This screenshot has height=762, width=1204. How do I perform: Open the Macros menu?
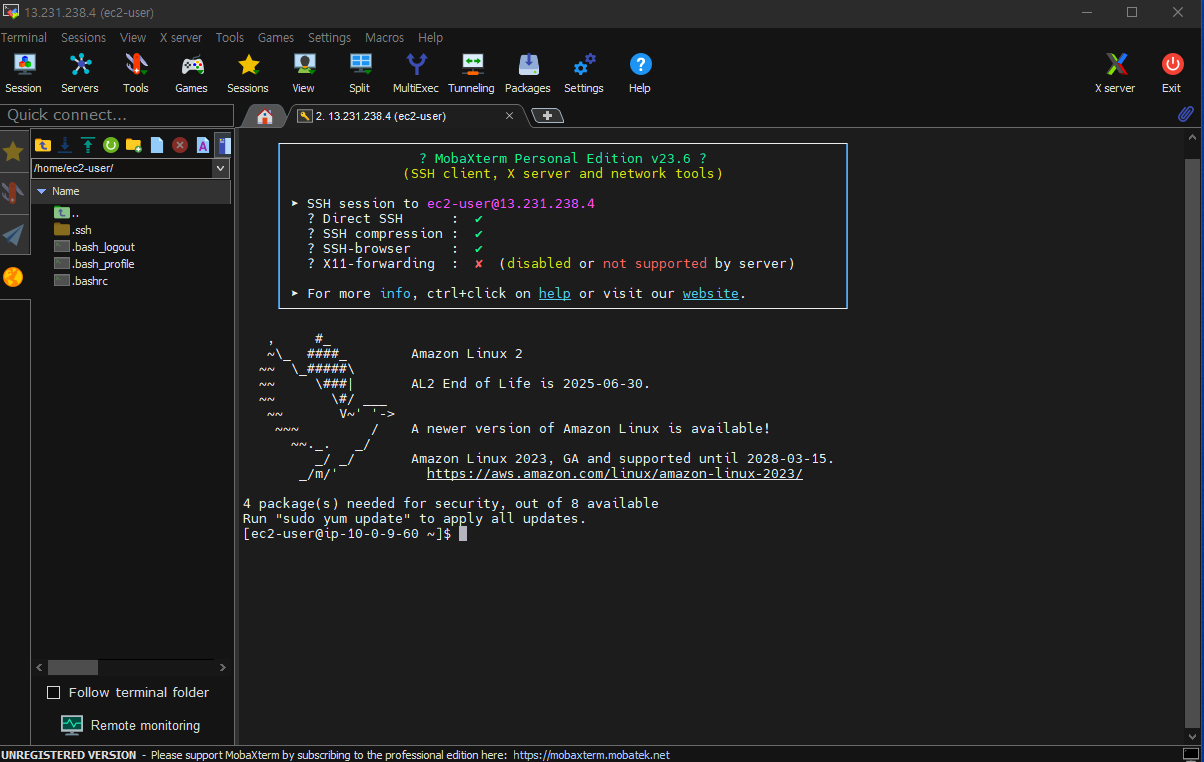384,37
